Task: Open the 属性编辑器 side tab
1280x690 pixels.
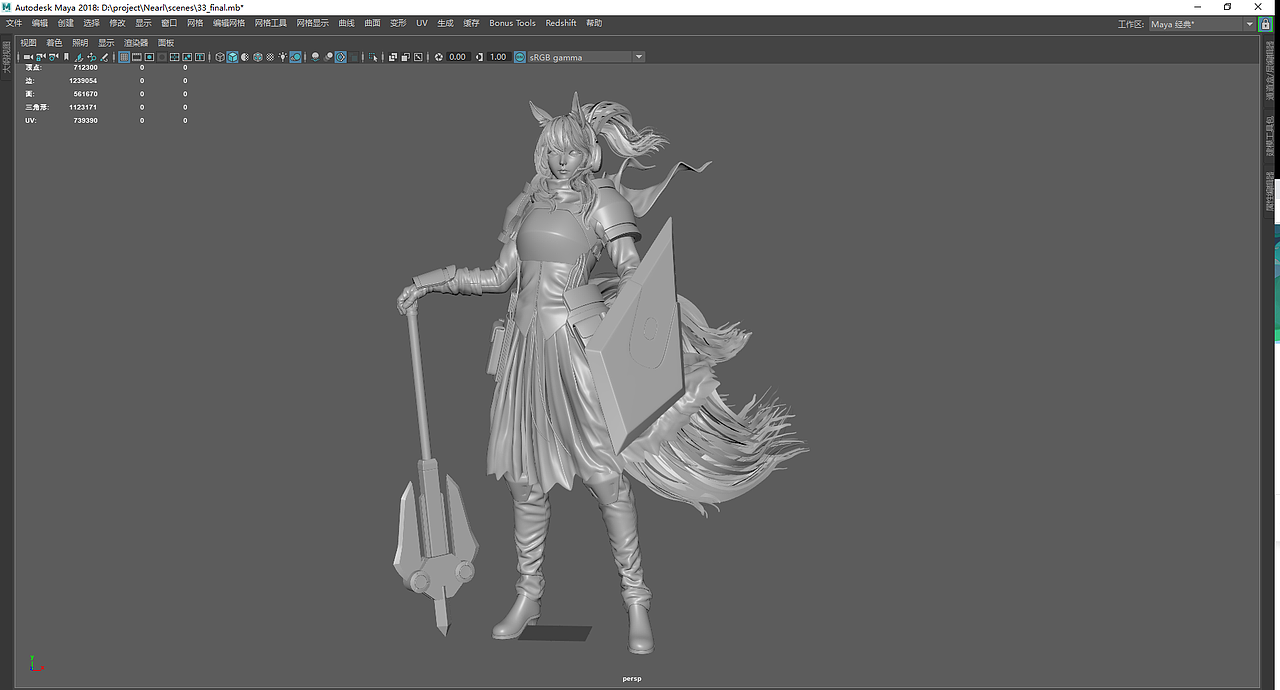Action: pos(1270,189)
